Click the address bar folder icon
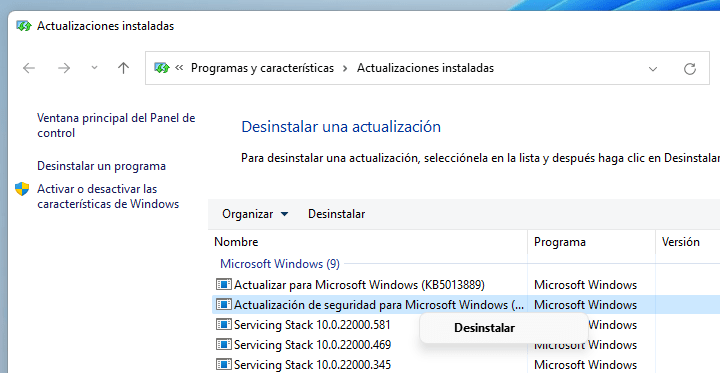Viewport: 720px width, 373px height. (162, 68)
